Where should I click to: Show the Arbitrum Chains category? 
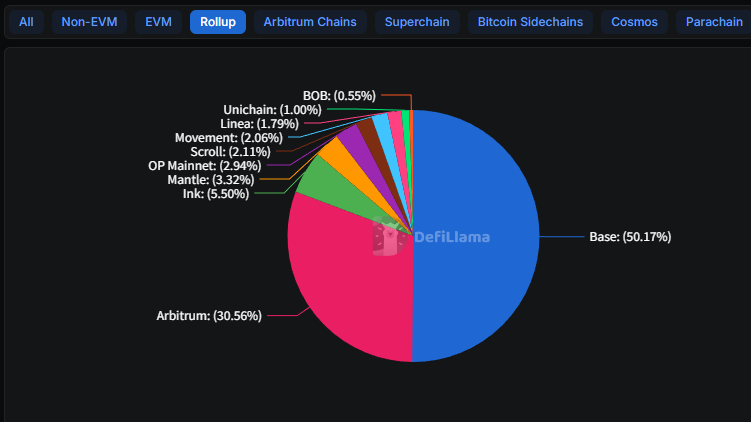[x=310, y=22]
